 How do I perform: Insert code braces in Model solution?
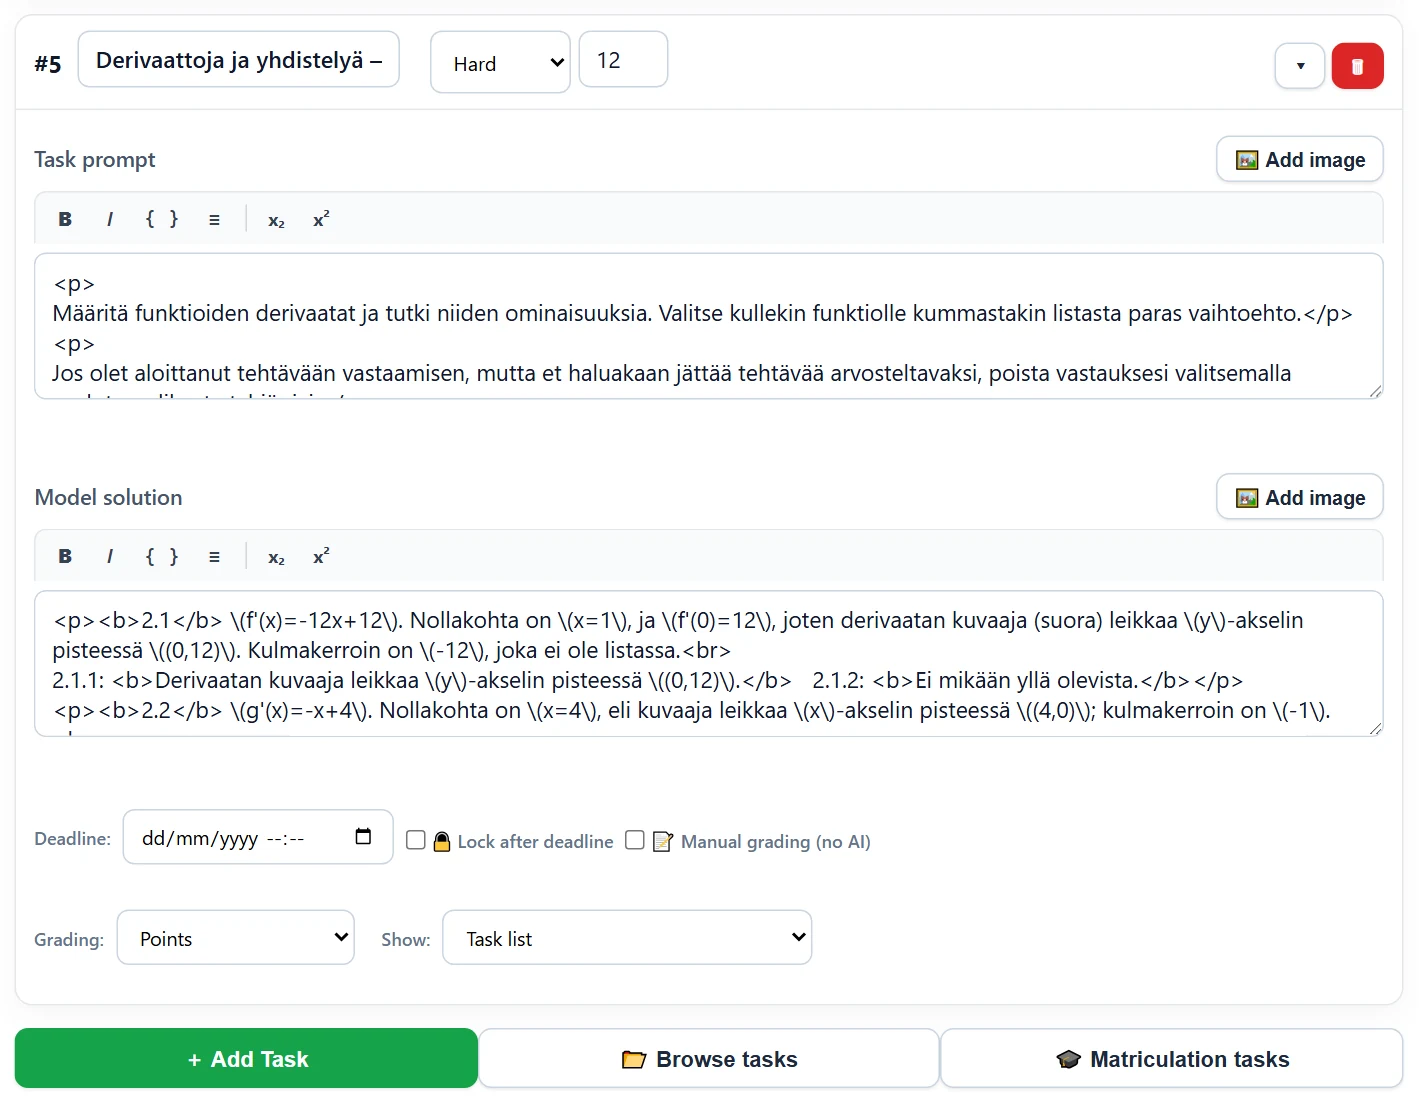(x=162, y=556)
